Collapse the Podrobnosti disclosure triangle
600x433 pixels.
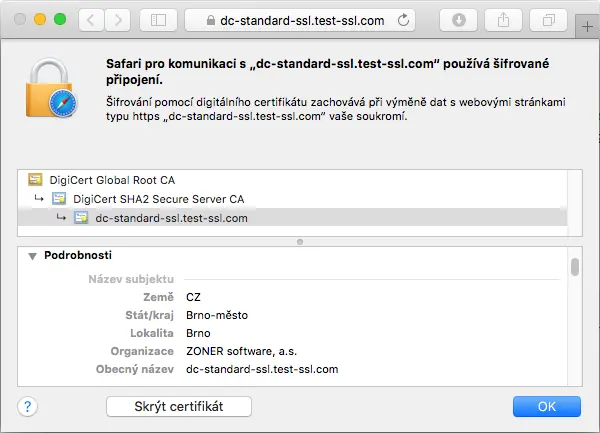pos(33,256)
